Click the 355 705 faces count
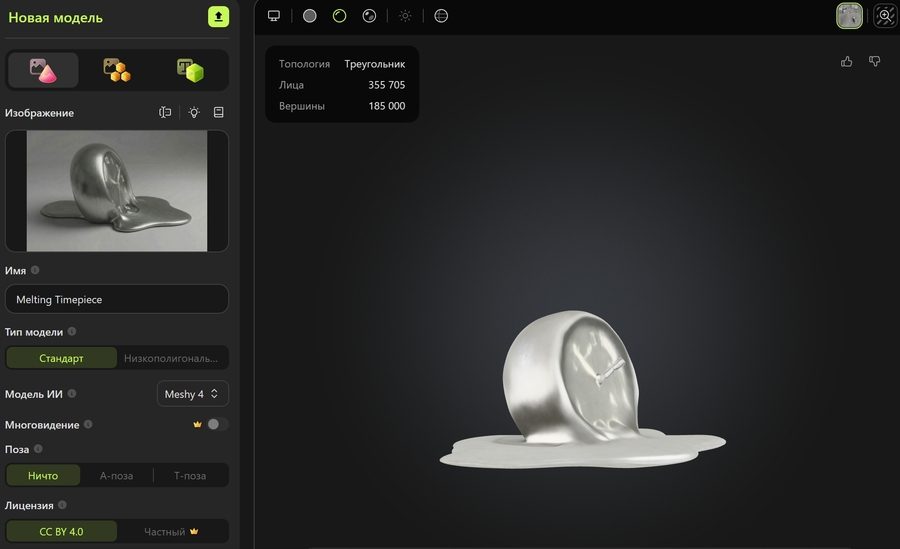Screen dimensions: 900x549 387,85
